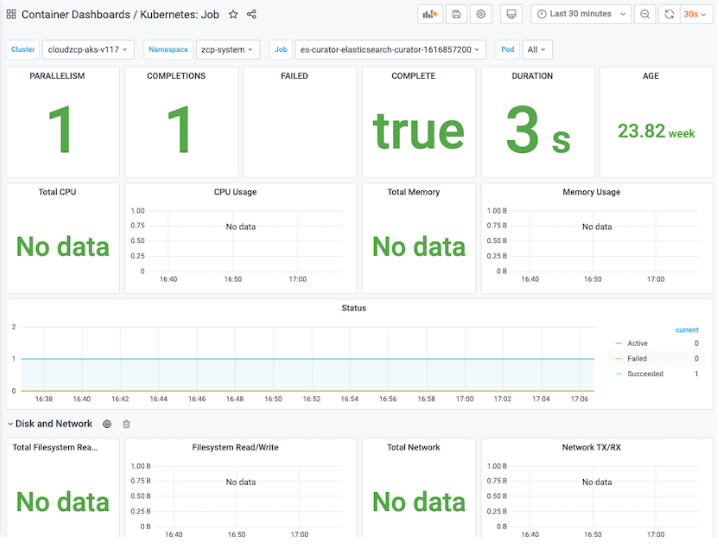
Task: Add a new panel
Action: 430,14
